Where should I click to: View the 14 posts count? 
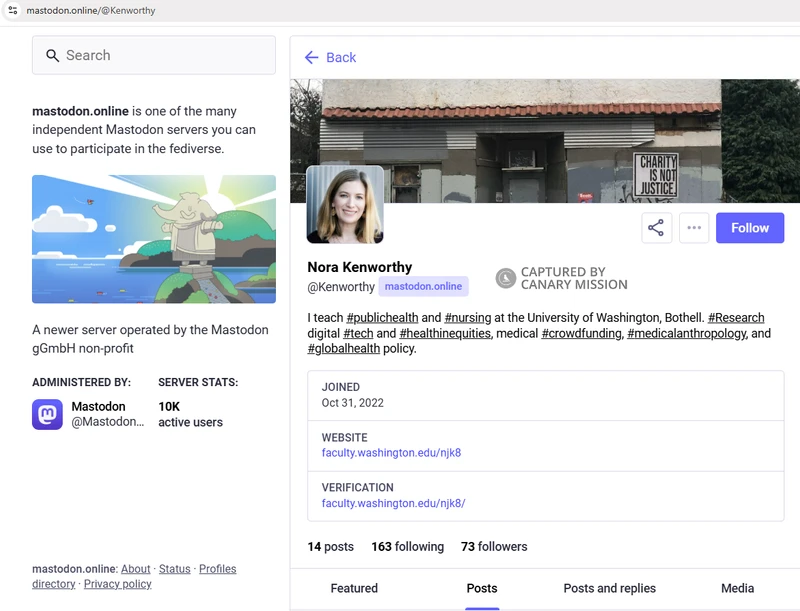(x=331, y=546)
